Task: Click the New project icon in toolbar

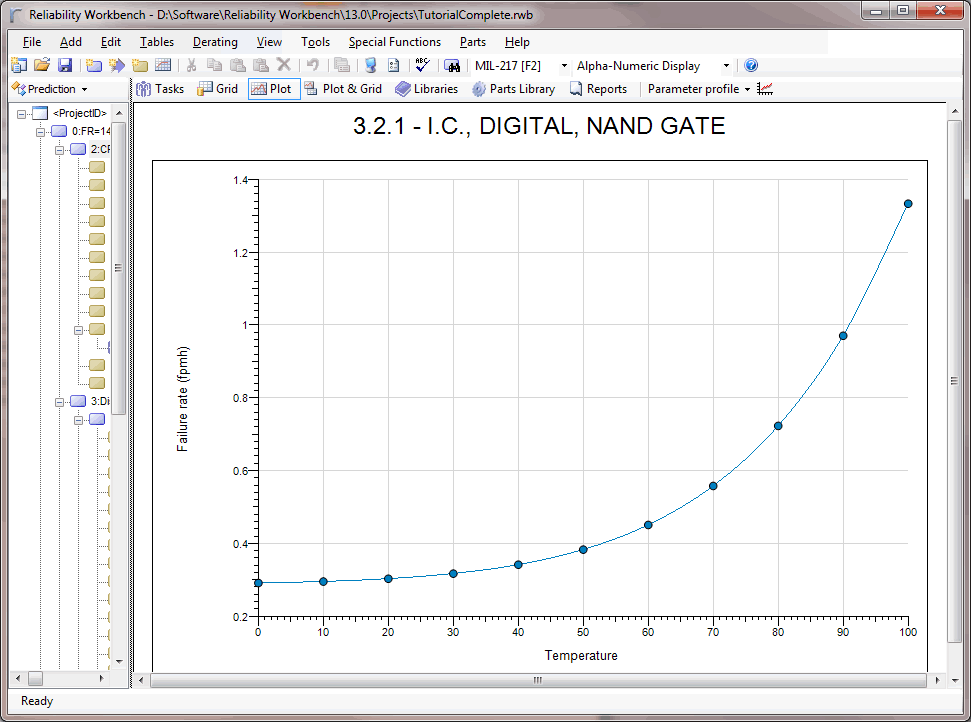Action: point(19,66)
